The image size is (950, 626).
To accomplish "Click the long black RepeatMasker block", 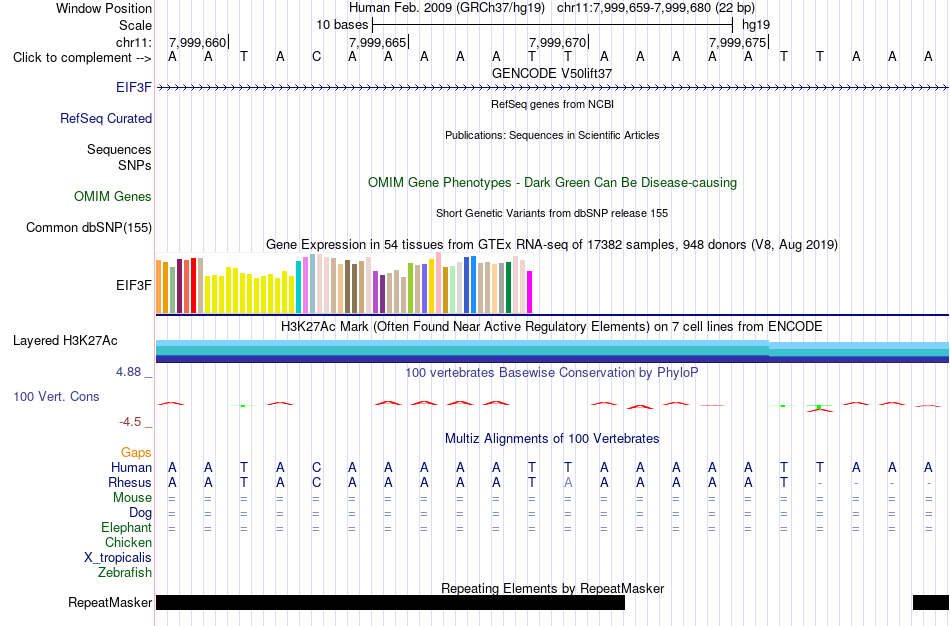I will click(x=390, y=602).
